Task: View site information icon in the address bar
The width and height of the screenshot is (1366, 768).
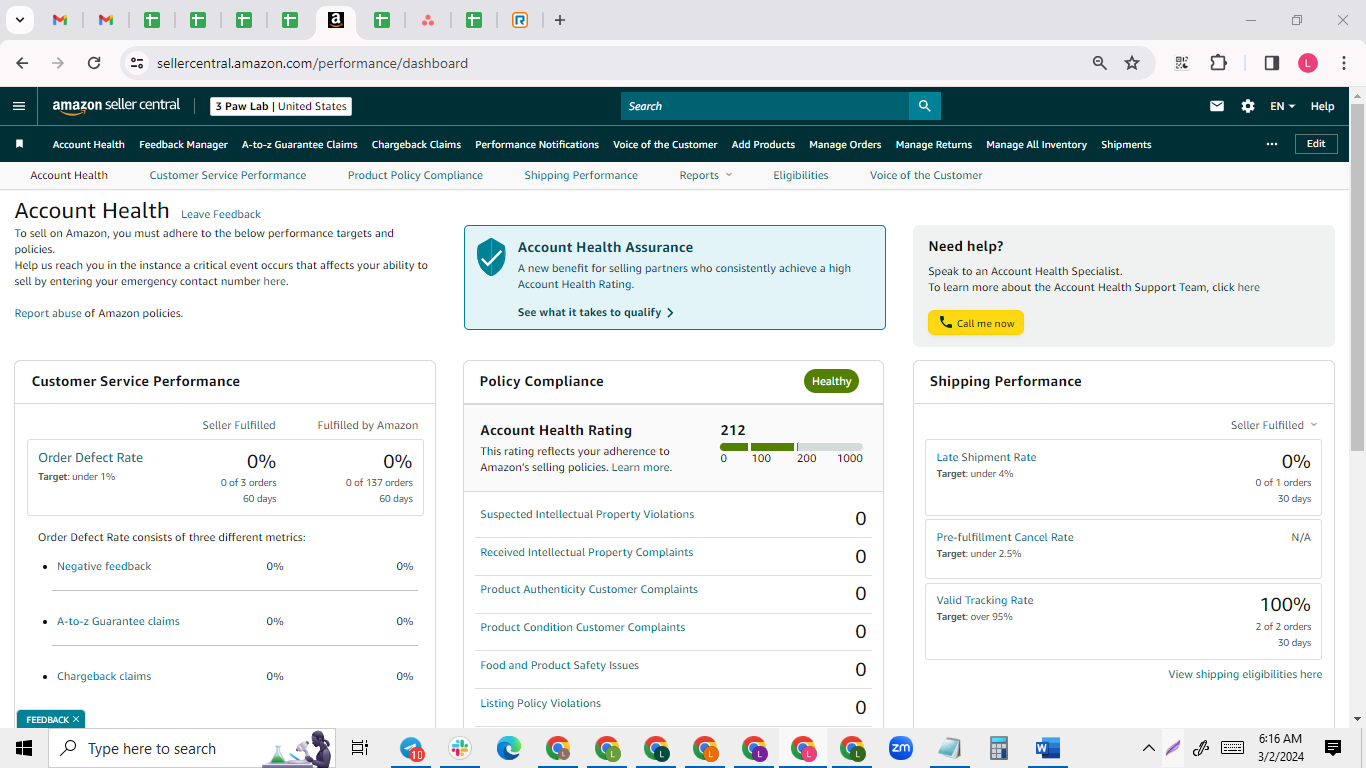Action: 137,63
